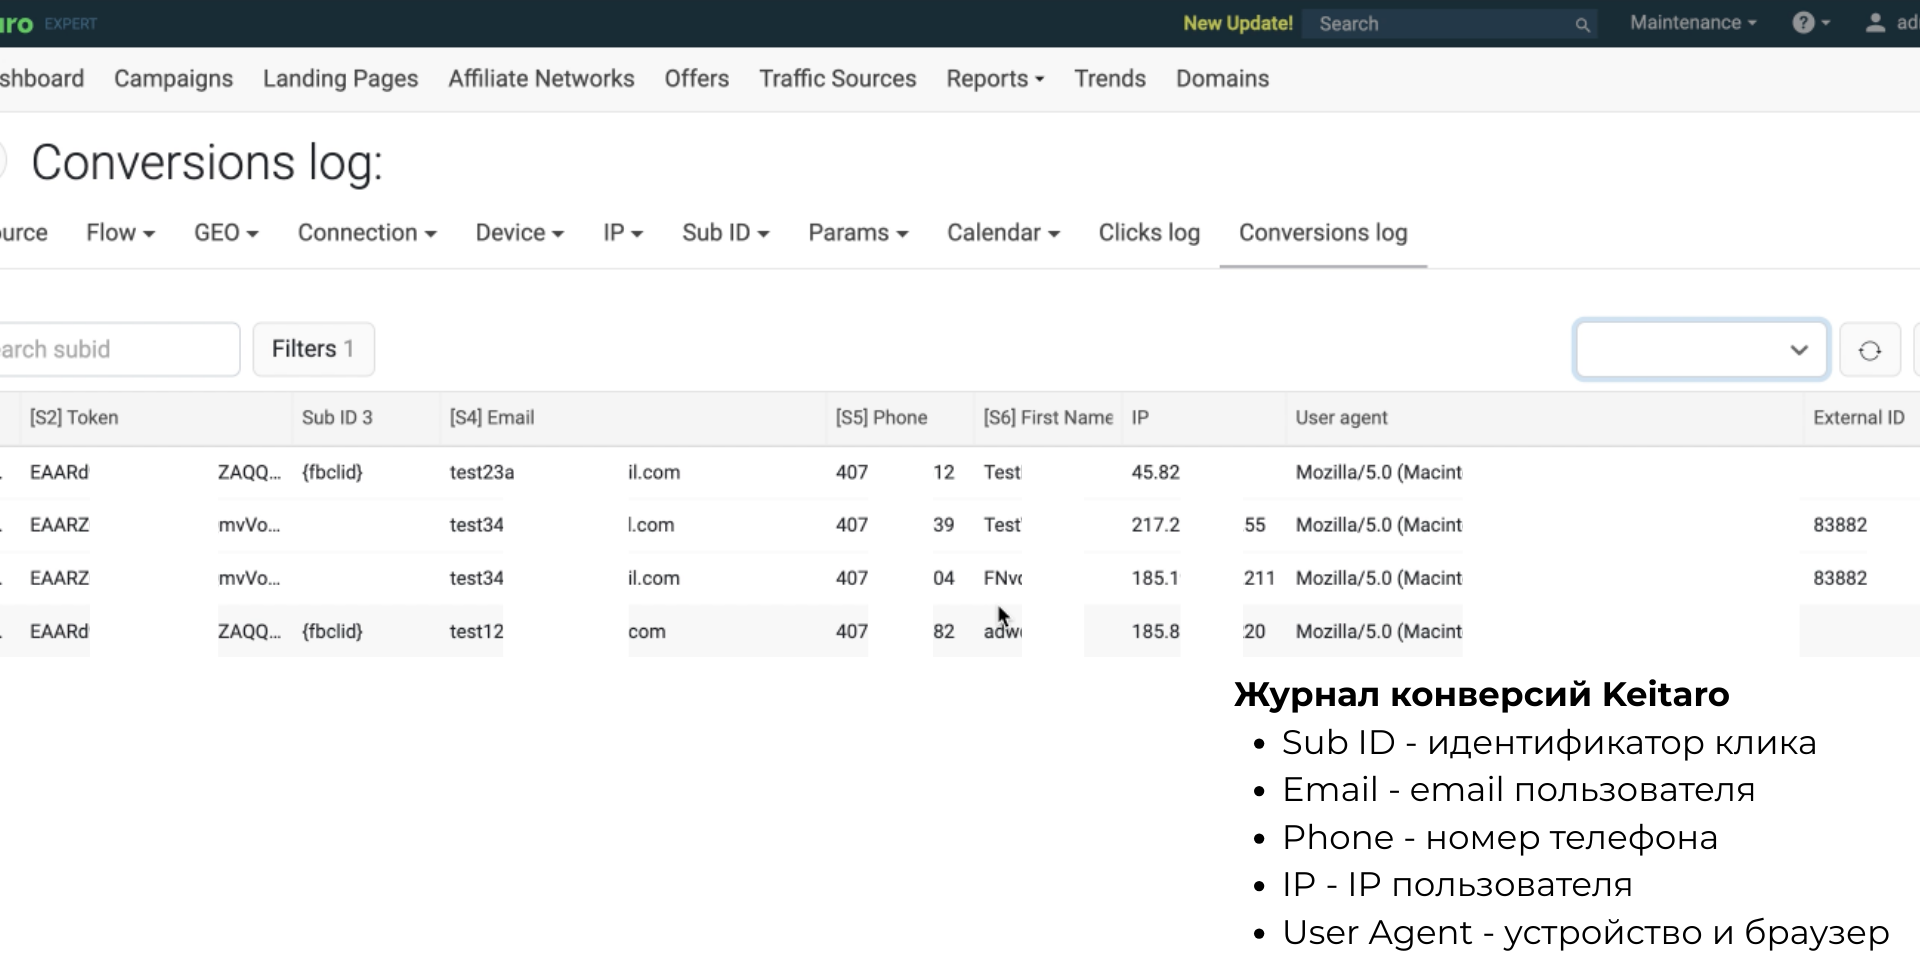Viewport: 1920px width, 980px height.
Task: Click the search magnifier icon in top bar
Action: (1582, 24)
